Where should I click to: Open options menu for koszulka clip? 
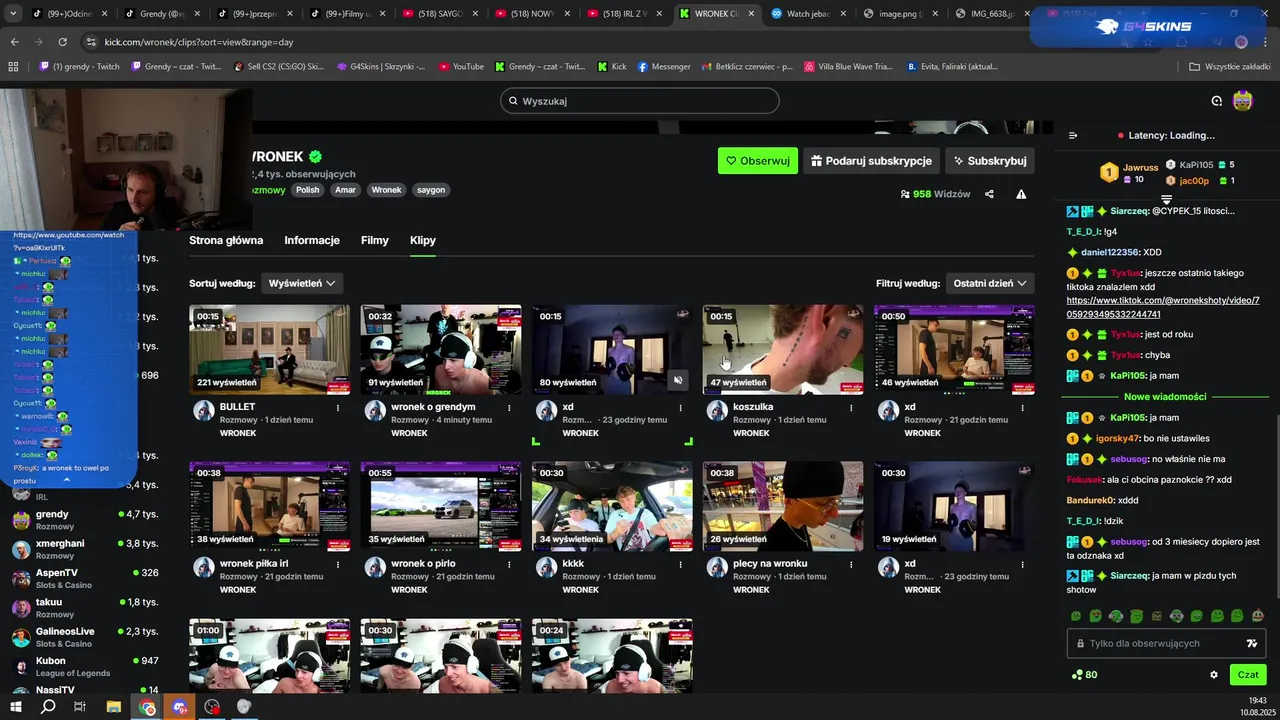tap(851, 407)
